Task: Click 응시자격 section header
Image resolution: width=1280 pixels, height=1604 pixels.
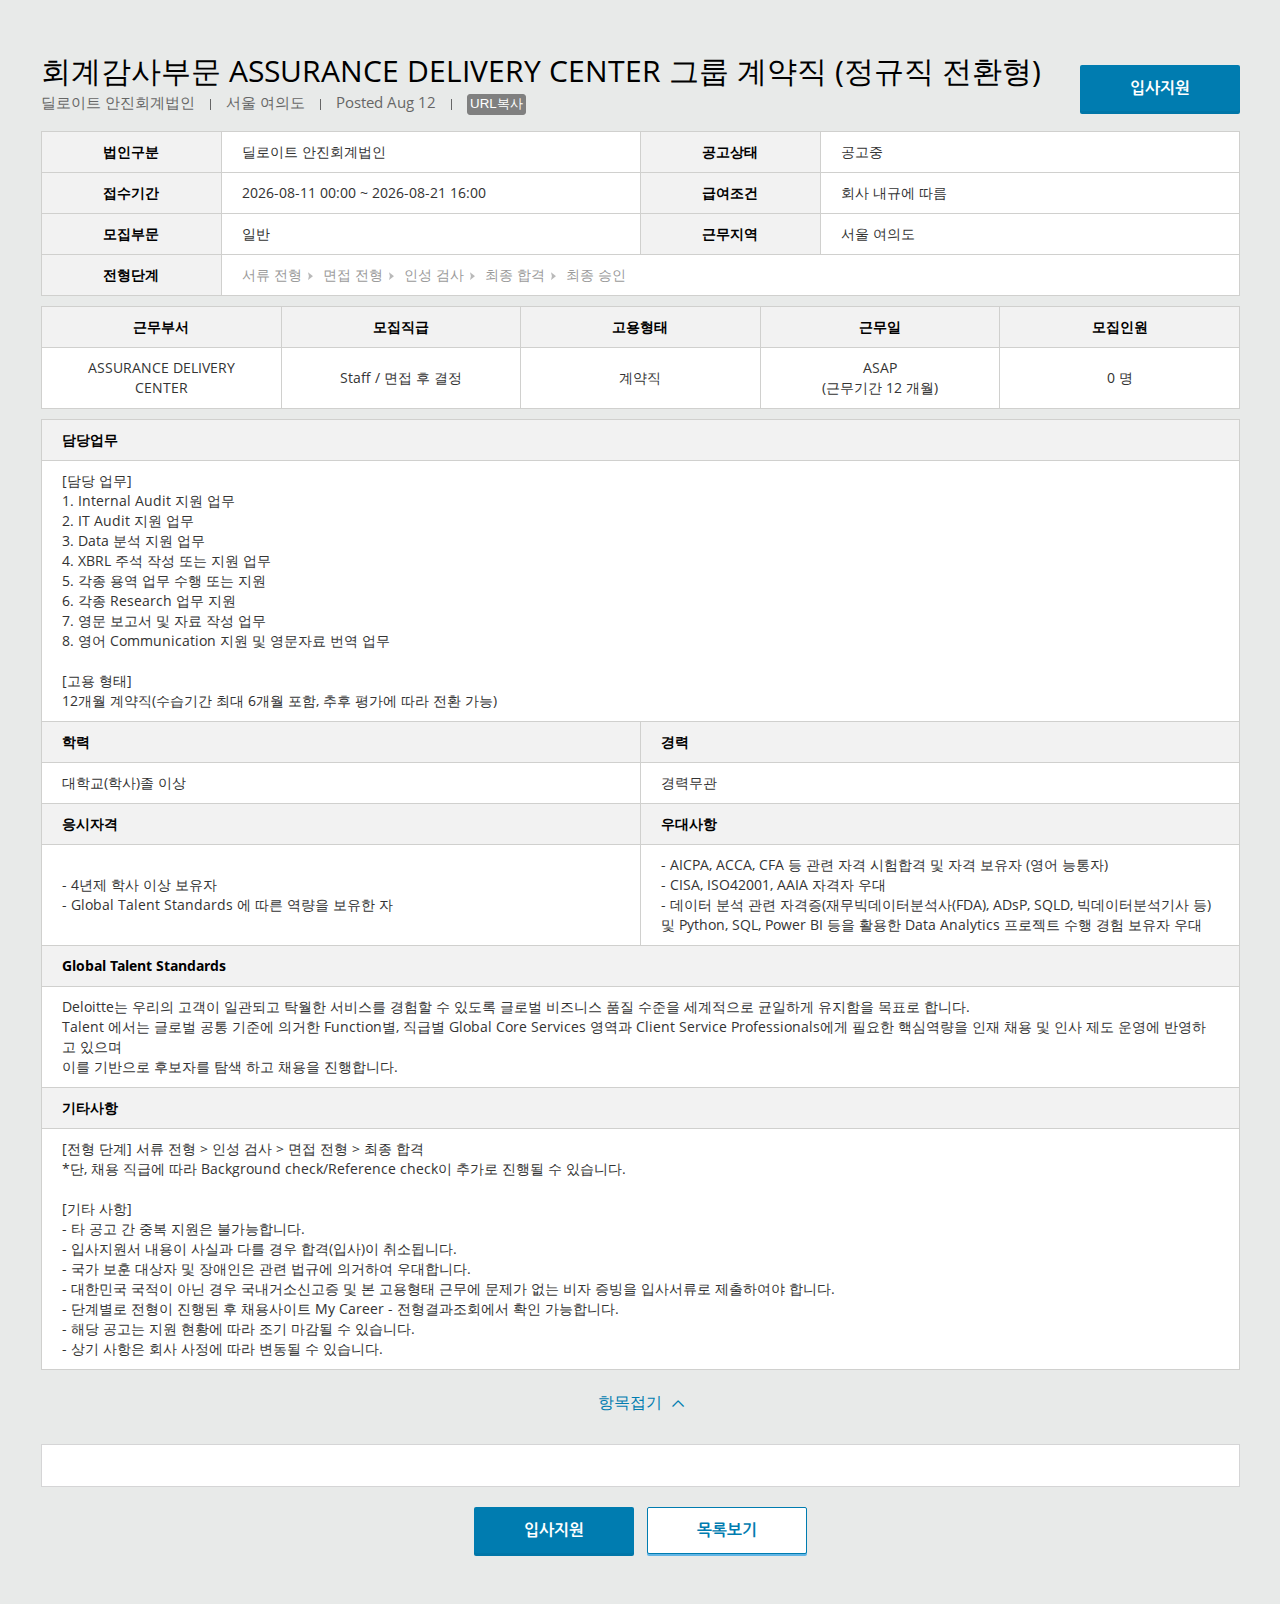Action: coord(341,825)
